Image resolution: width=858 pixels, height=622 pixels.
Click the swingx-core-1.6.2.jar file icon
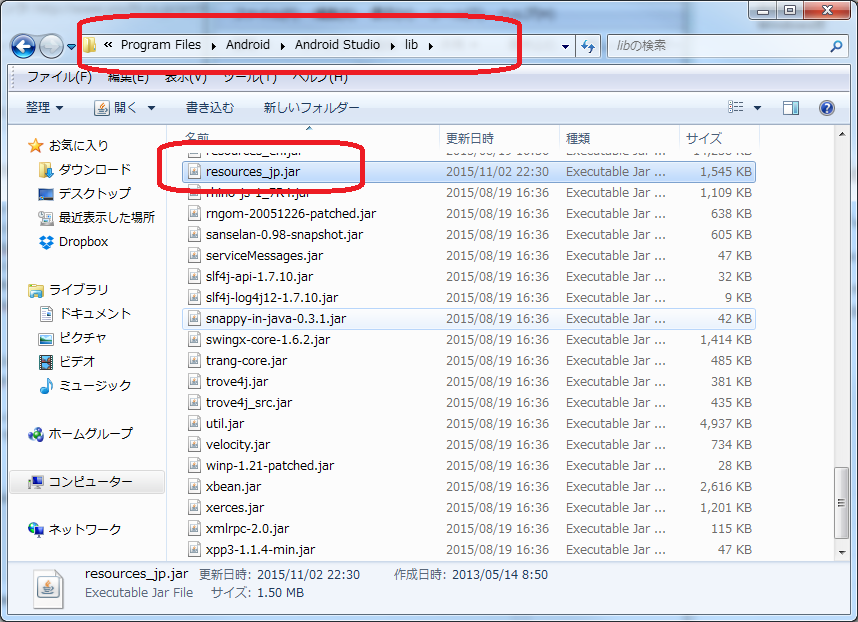point(194,340)
